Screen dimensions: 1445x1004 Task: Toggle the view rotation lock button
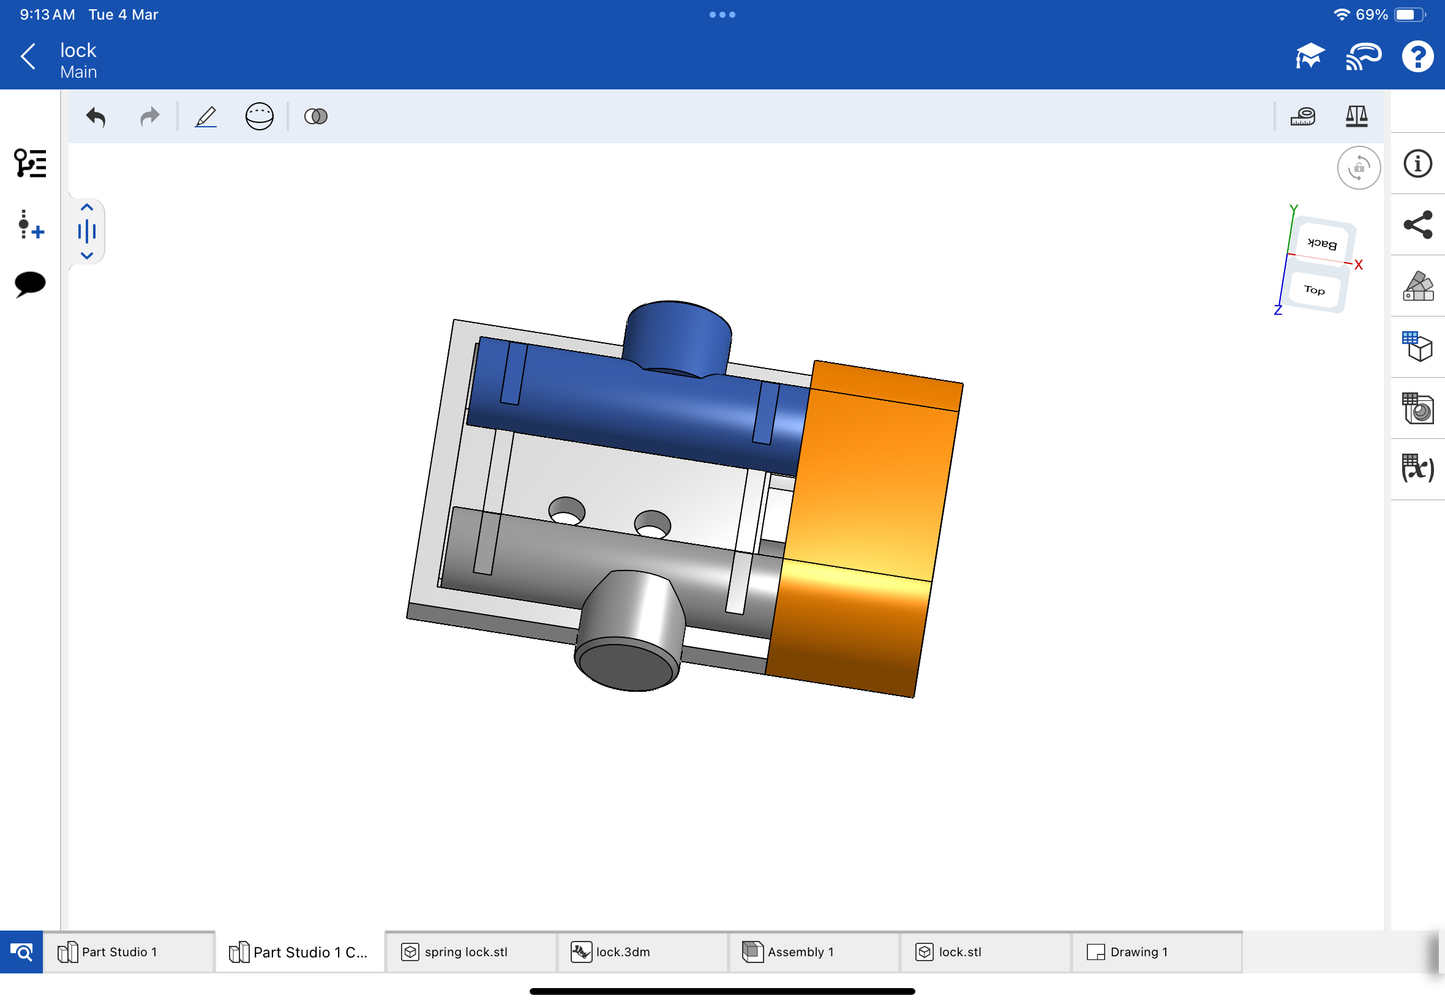[x=1358, y=168]
